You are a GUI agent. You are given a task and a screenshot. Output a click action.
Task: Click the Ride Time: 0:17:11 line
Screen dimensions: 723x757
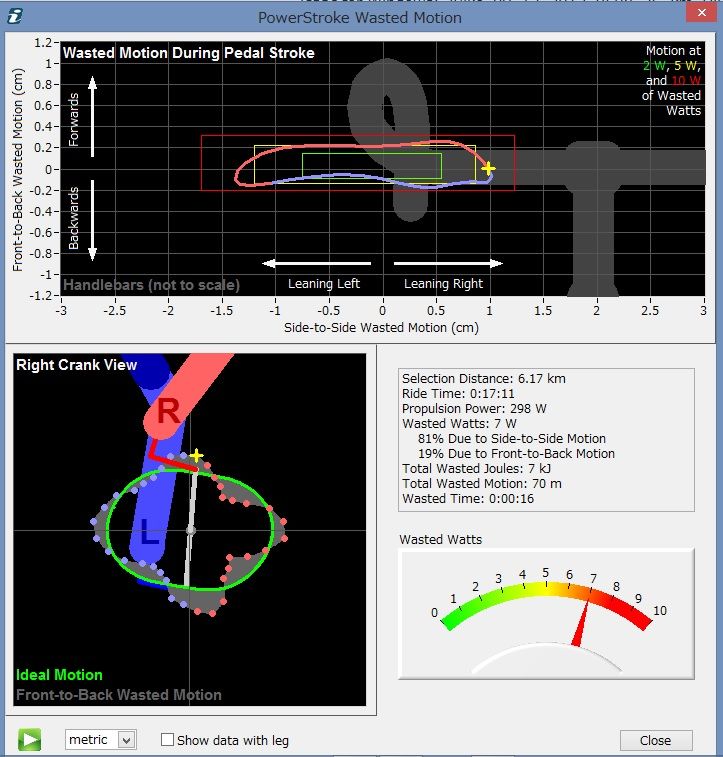pos(458,393)
